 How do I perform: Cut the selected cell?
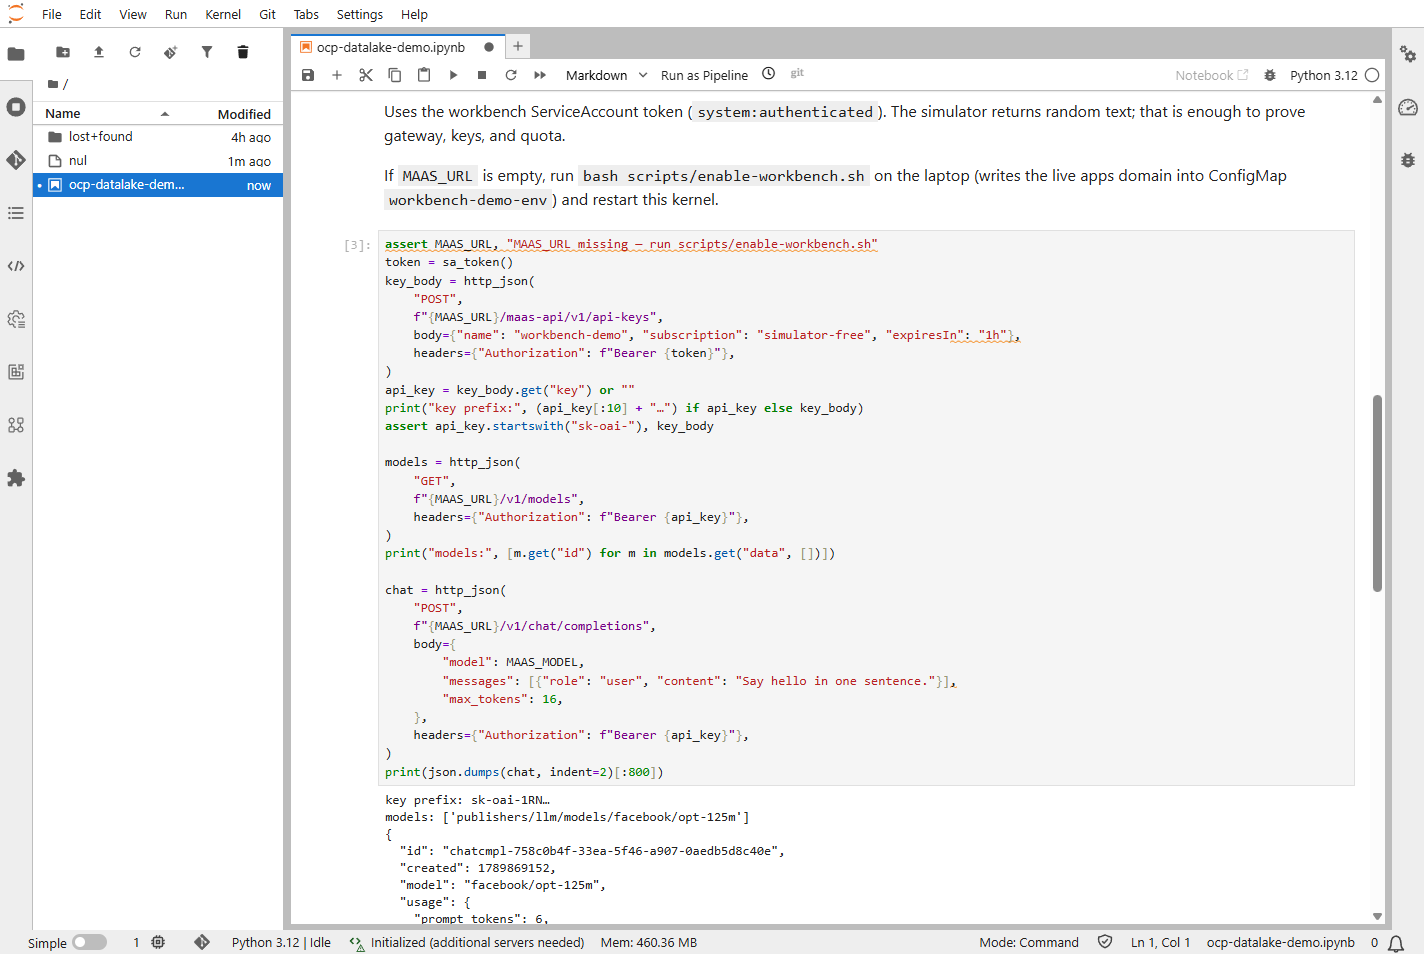(x=366, y=75)
